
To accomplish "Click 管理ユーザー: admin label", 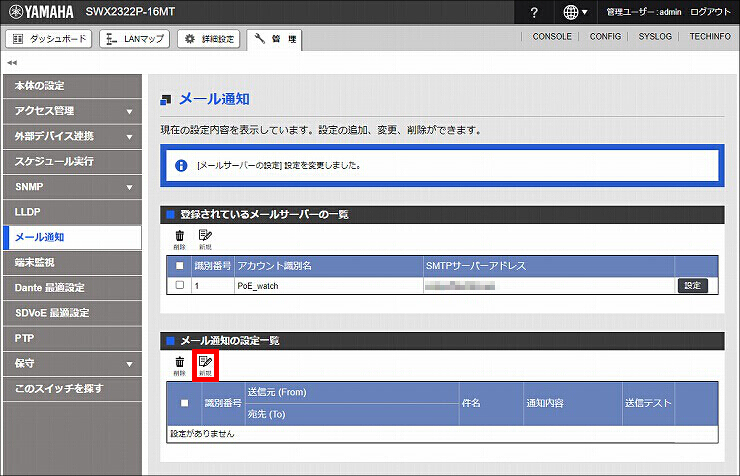I will click(644, 12).
